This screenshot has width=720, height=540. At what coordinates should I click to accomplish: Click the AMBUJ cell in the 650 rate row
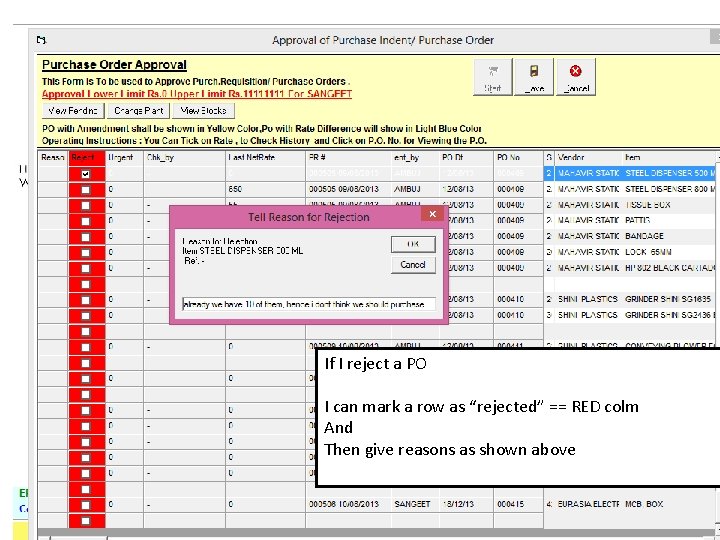click(416, 189)
